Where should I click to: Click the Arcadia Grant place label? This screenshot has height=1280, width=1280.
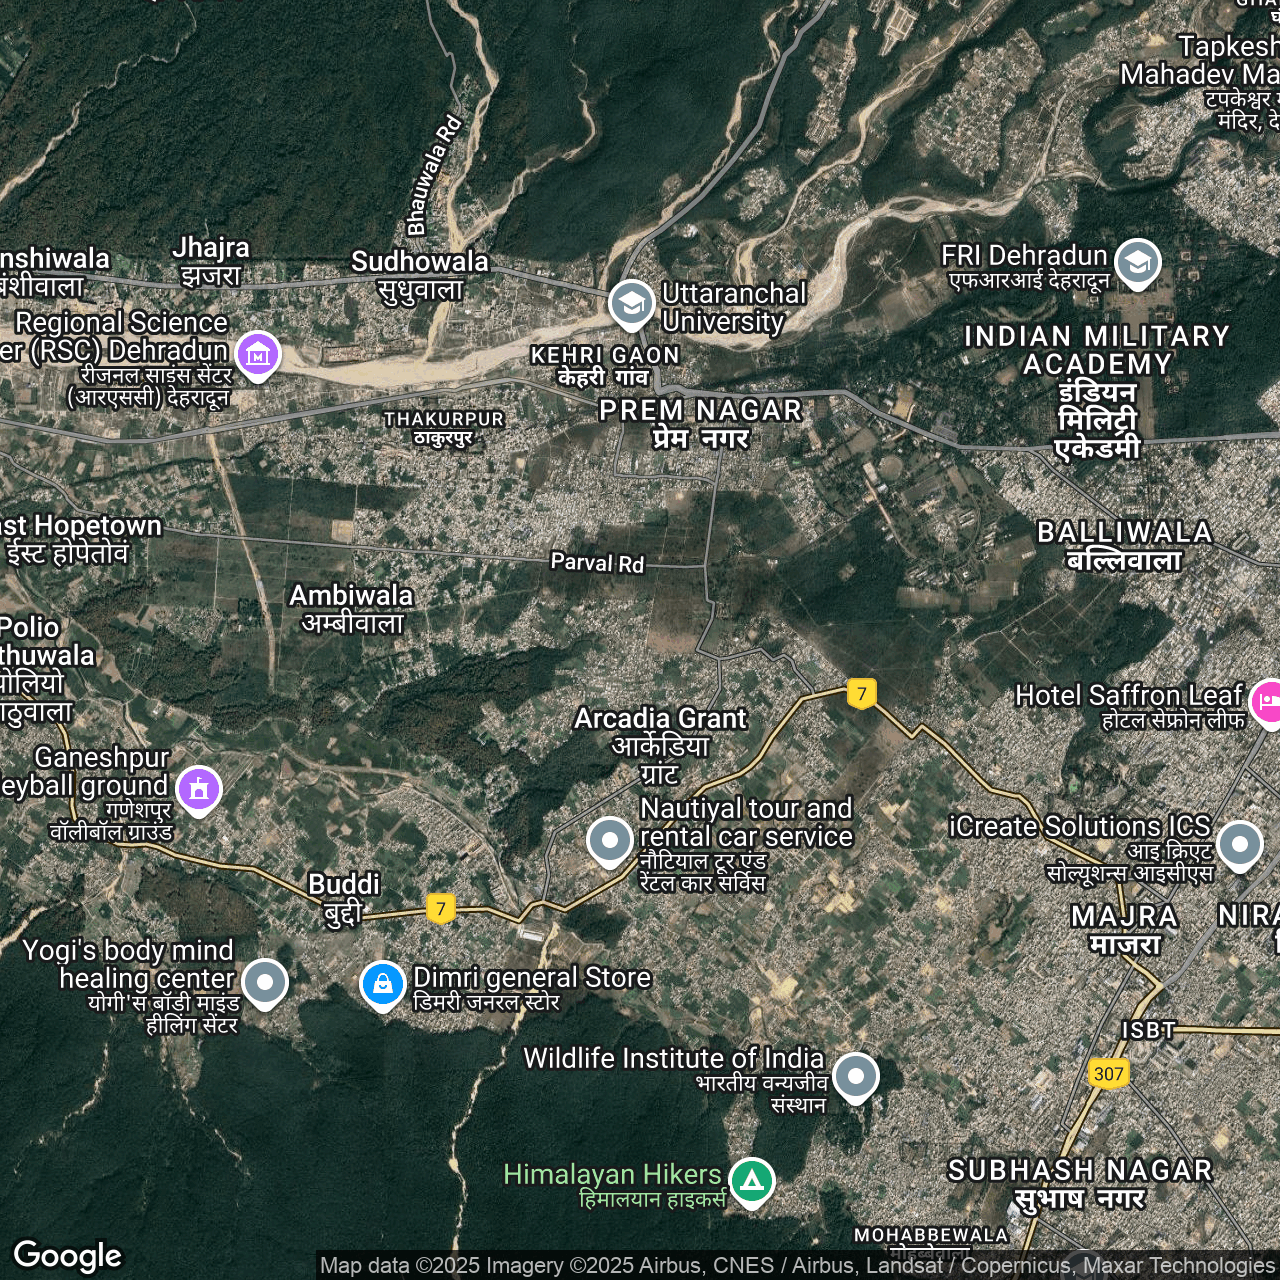pyautogui.click(x=660, y=745)
